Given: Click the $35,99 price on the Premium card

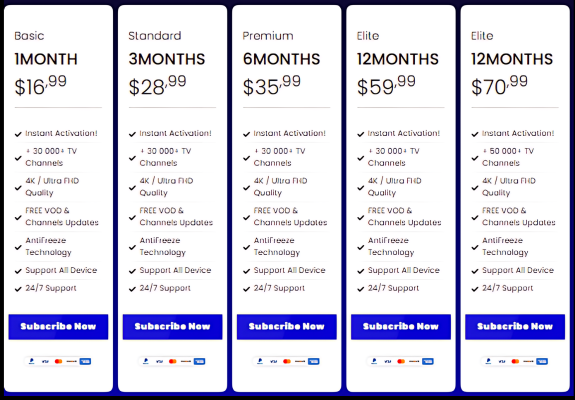Looking at the screenshot, I should pyautogui.click(x=272, y=86).
